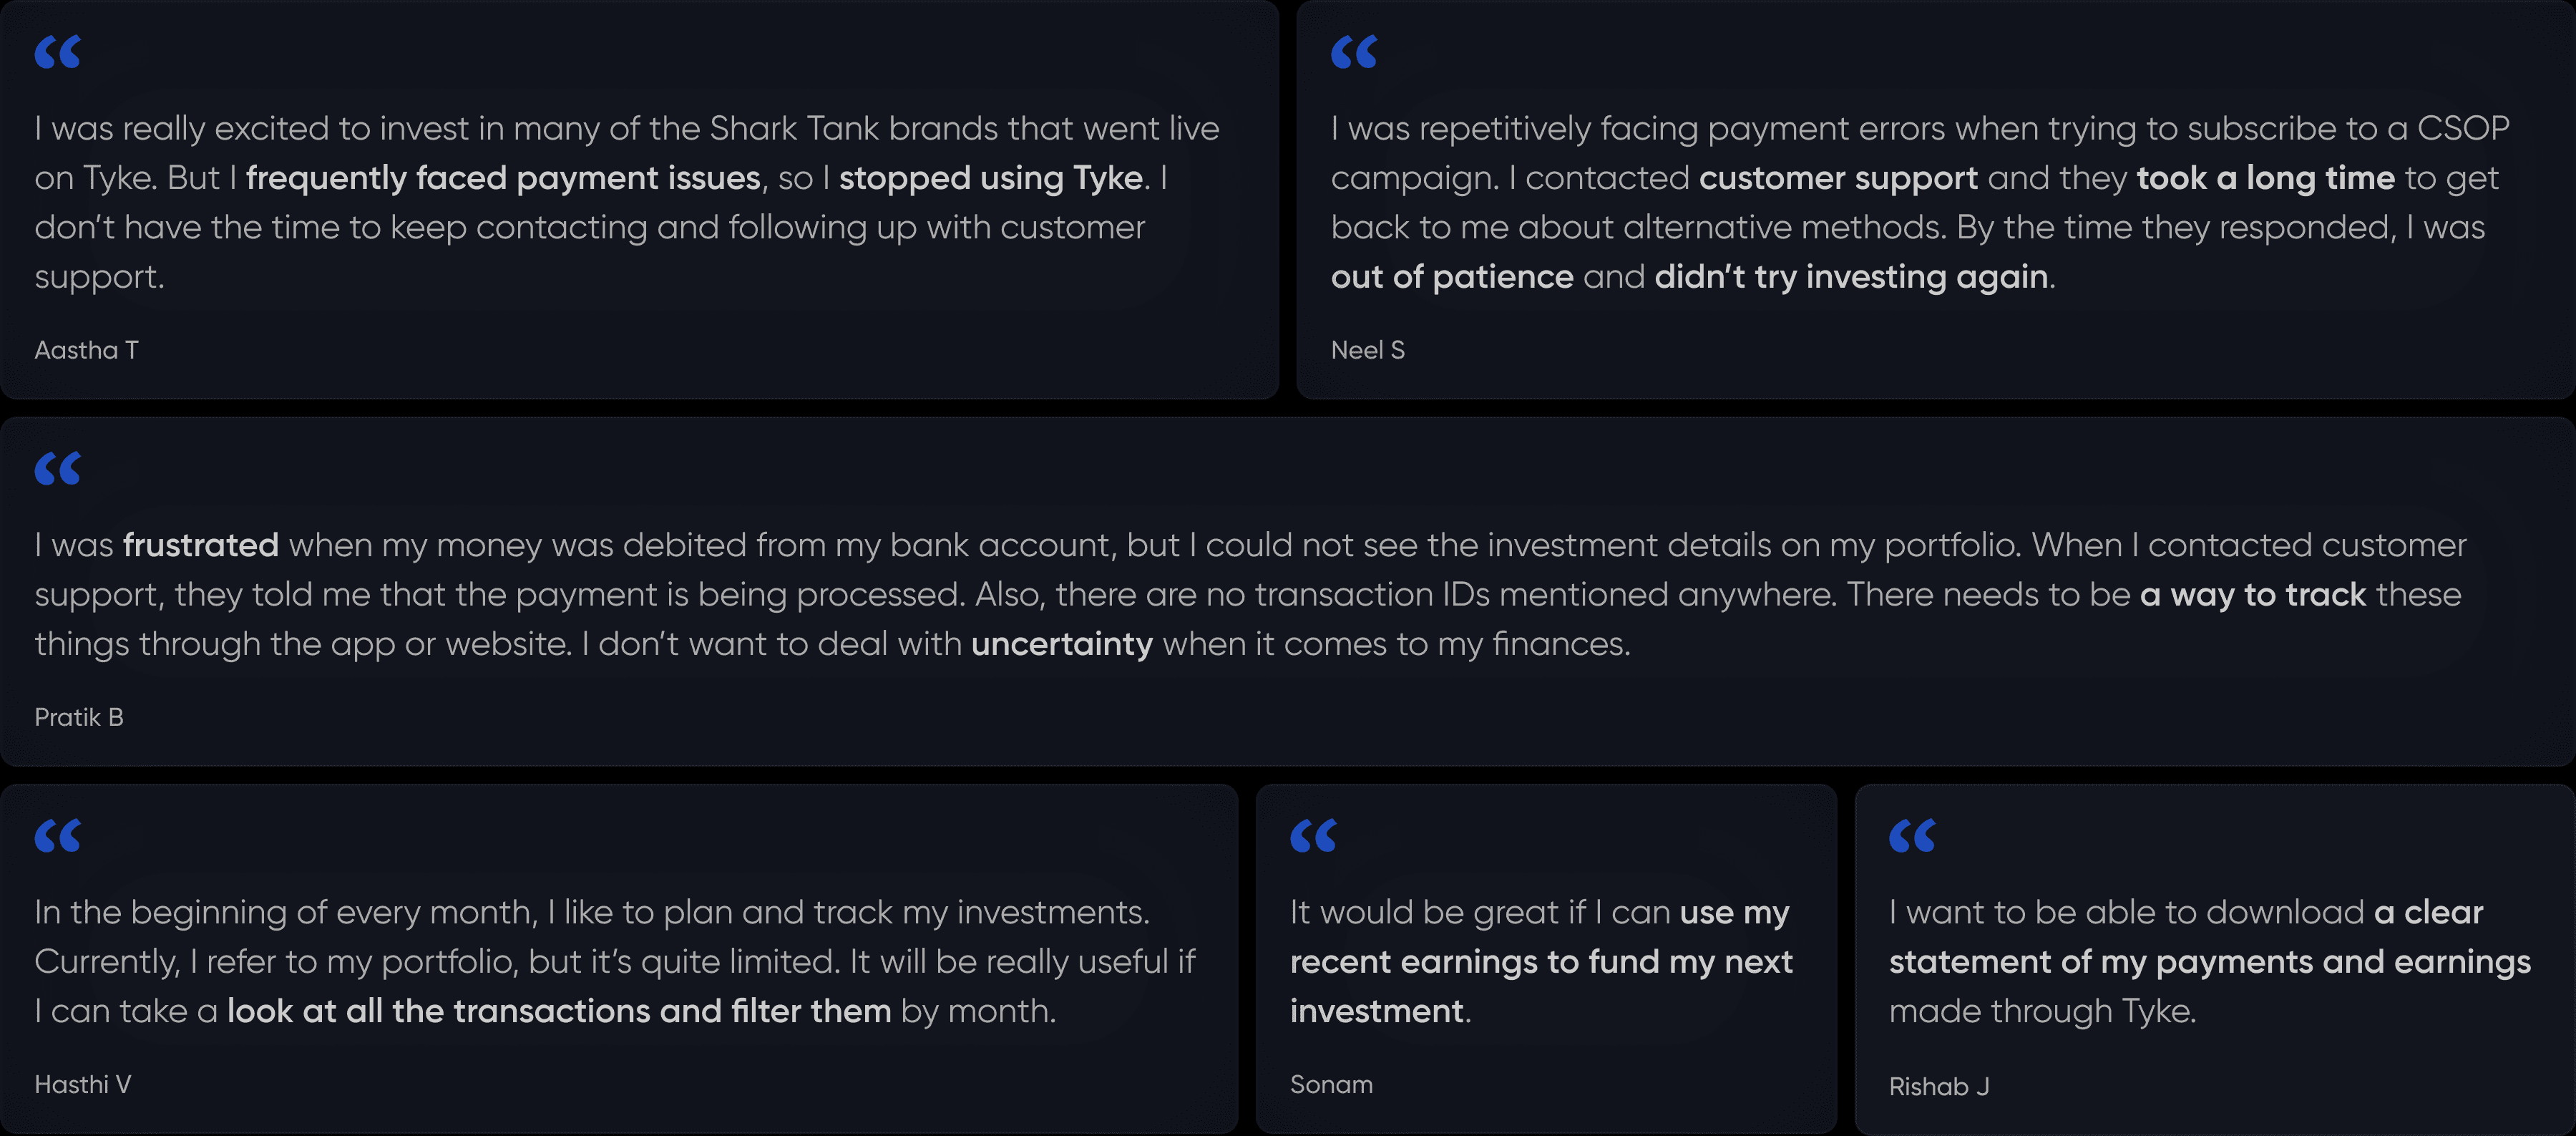Click bold text 'statement of my payments and earnings'

2210,962
